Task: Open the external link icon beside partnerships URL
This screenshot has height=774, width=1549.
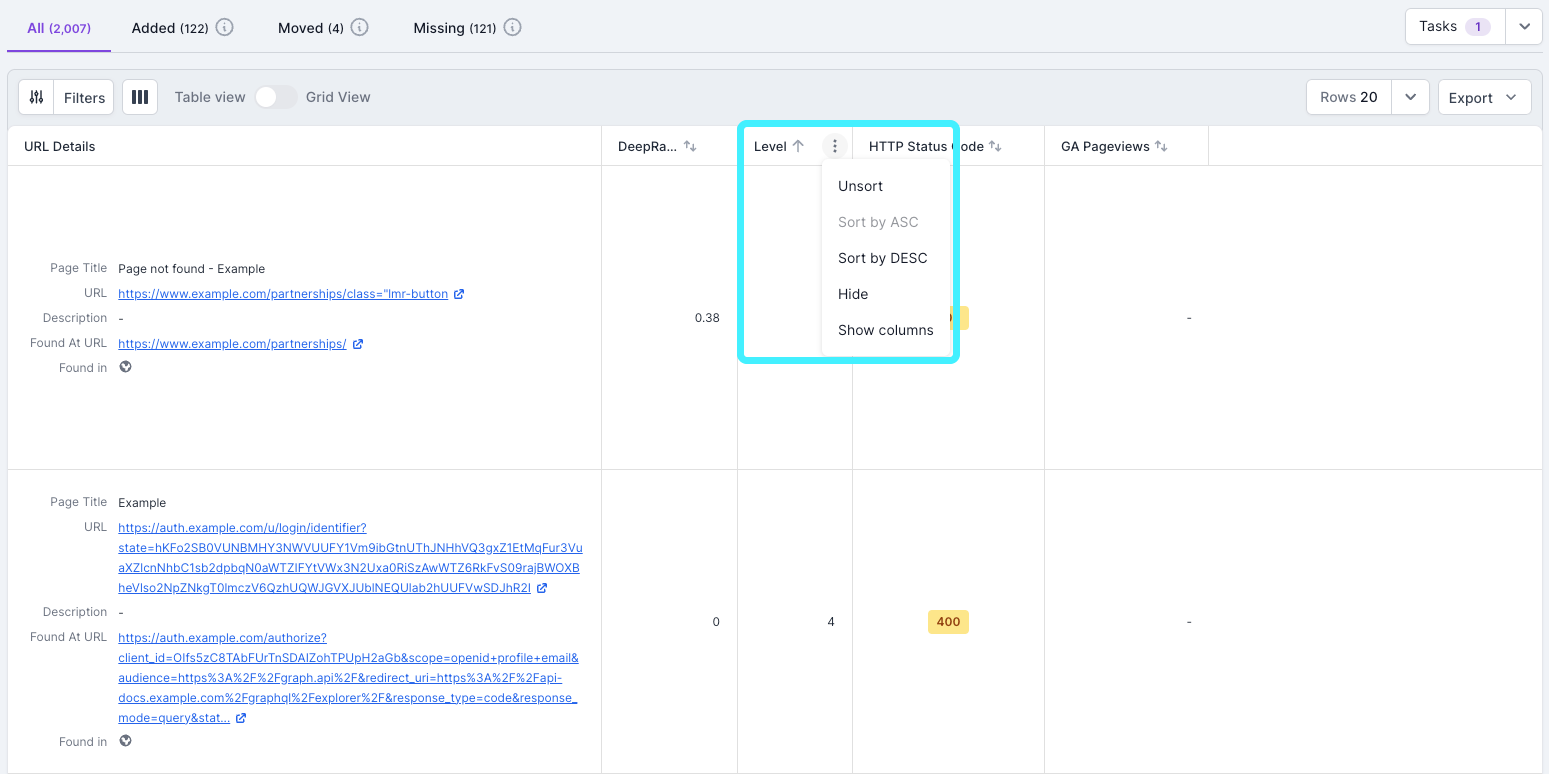Action: coord(459,293)
